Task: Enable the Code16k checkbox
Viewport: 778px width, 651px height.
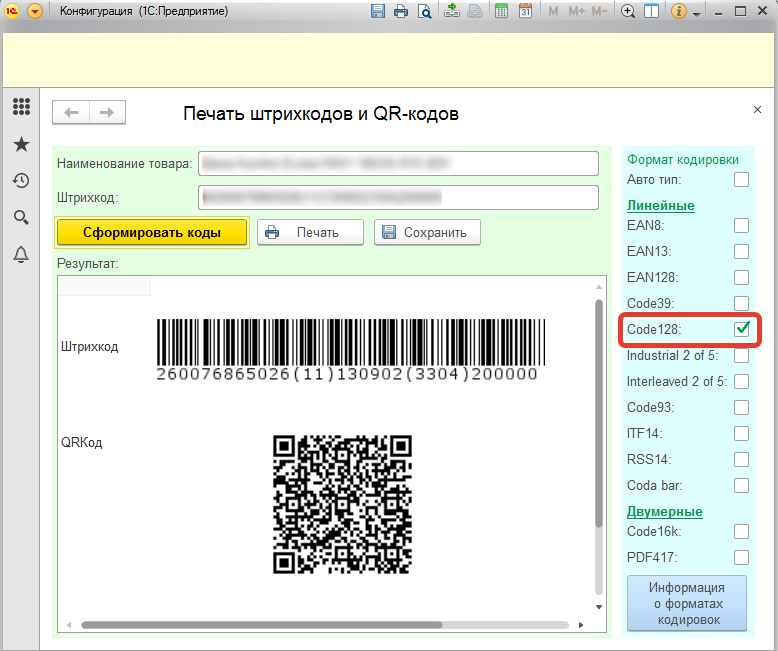Action: click(741, 531)
